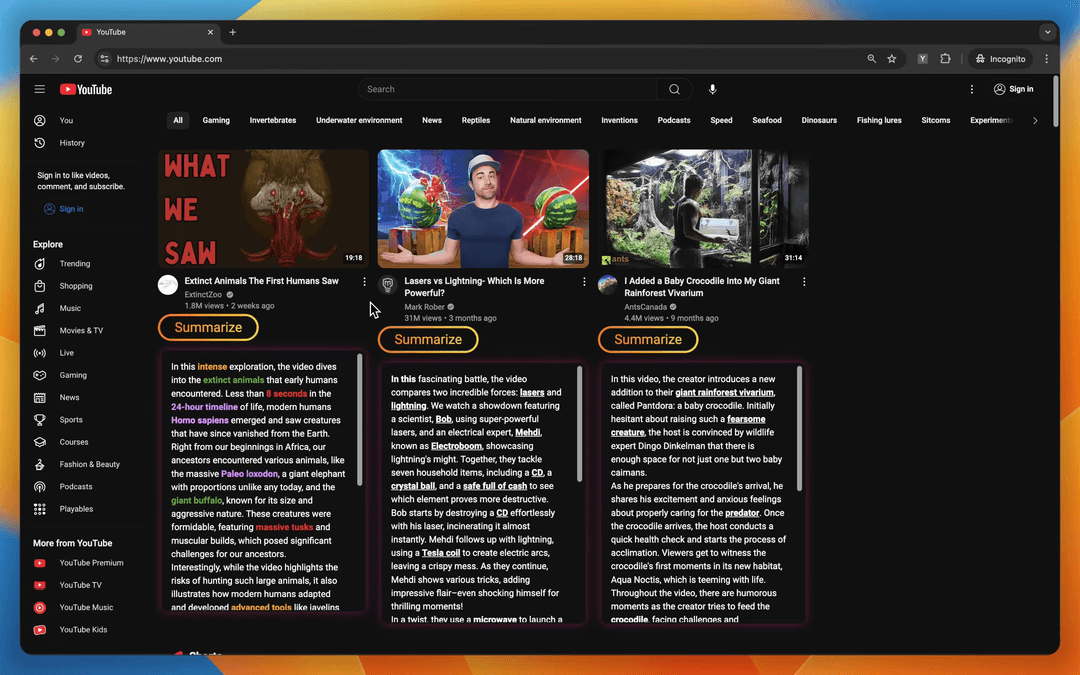This screenshot has height=675, width=1080.
Task: Open the browser tab overview chevron
Action: click(x=1046, y=31)
